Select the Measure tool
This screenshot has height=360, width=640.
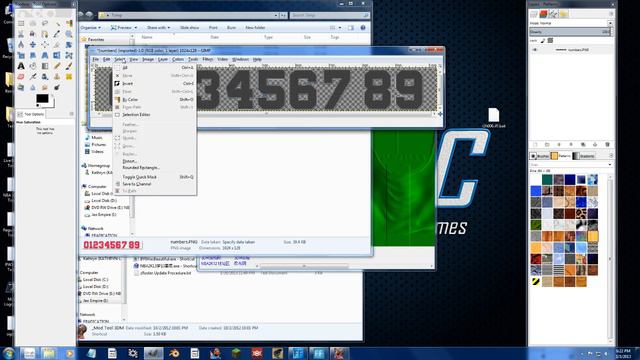tap(21, 44)
